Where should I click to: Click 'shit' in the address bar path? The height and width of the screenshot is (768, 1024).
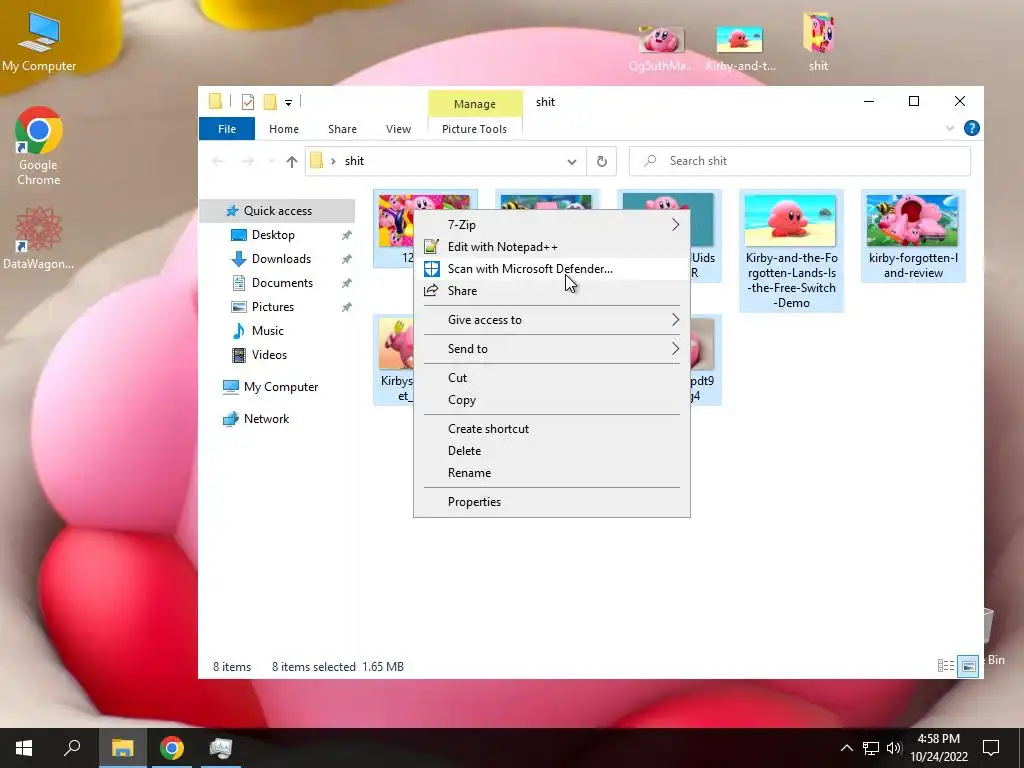[x=354, y=161]
